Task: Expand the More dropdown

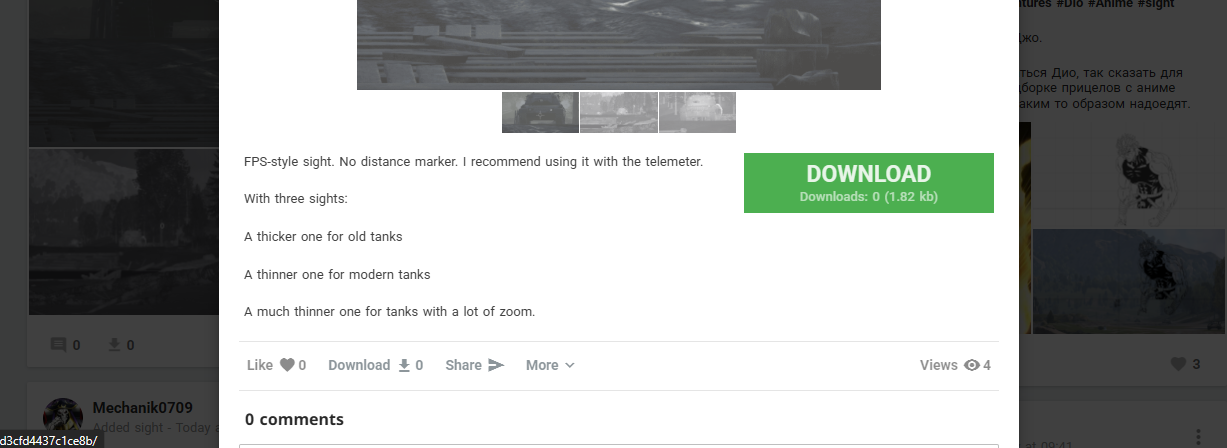Action: tap(550, 366)
